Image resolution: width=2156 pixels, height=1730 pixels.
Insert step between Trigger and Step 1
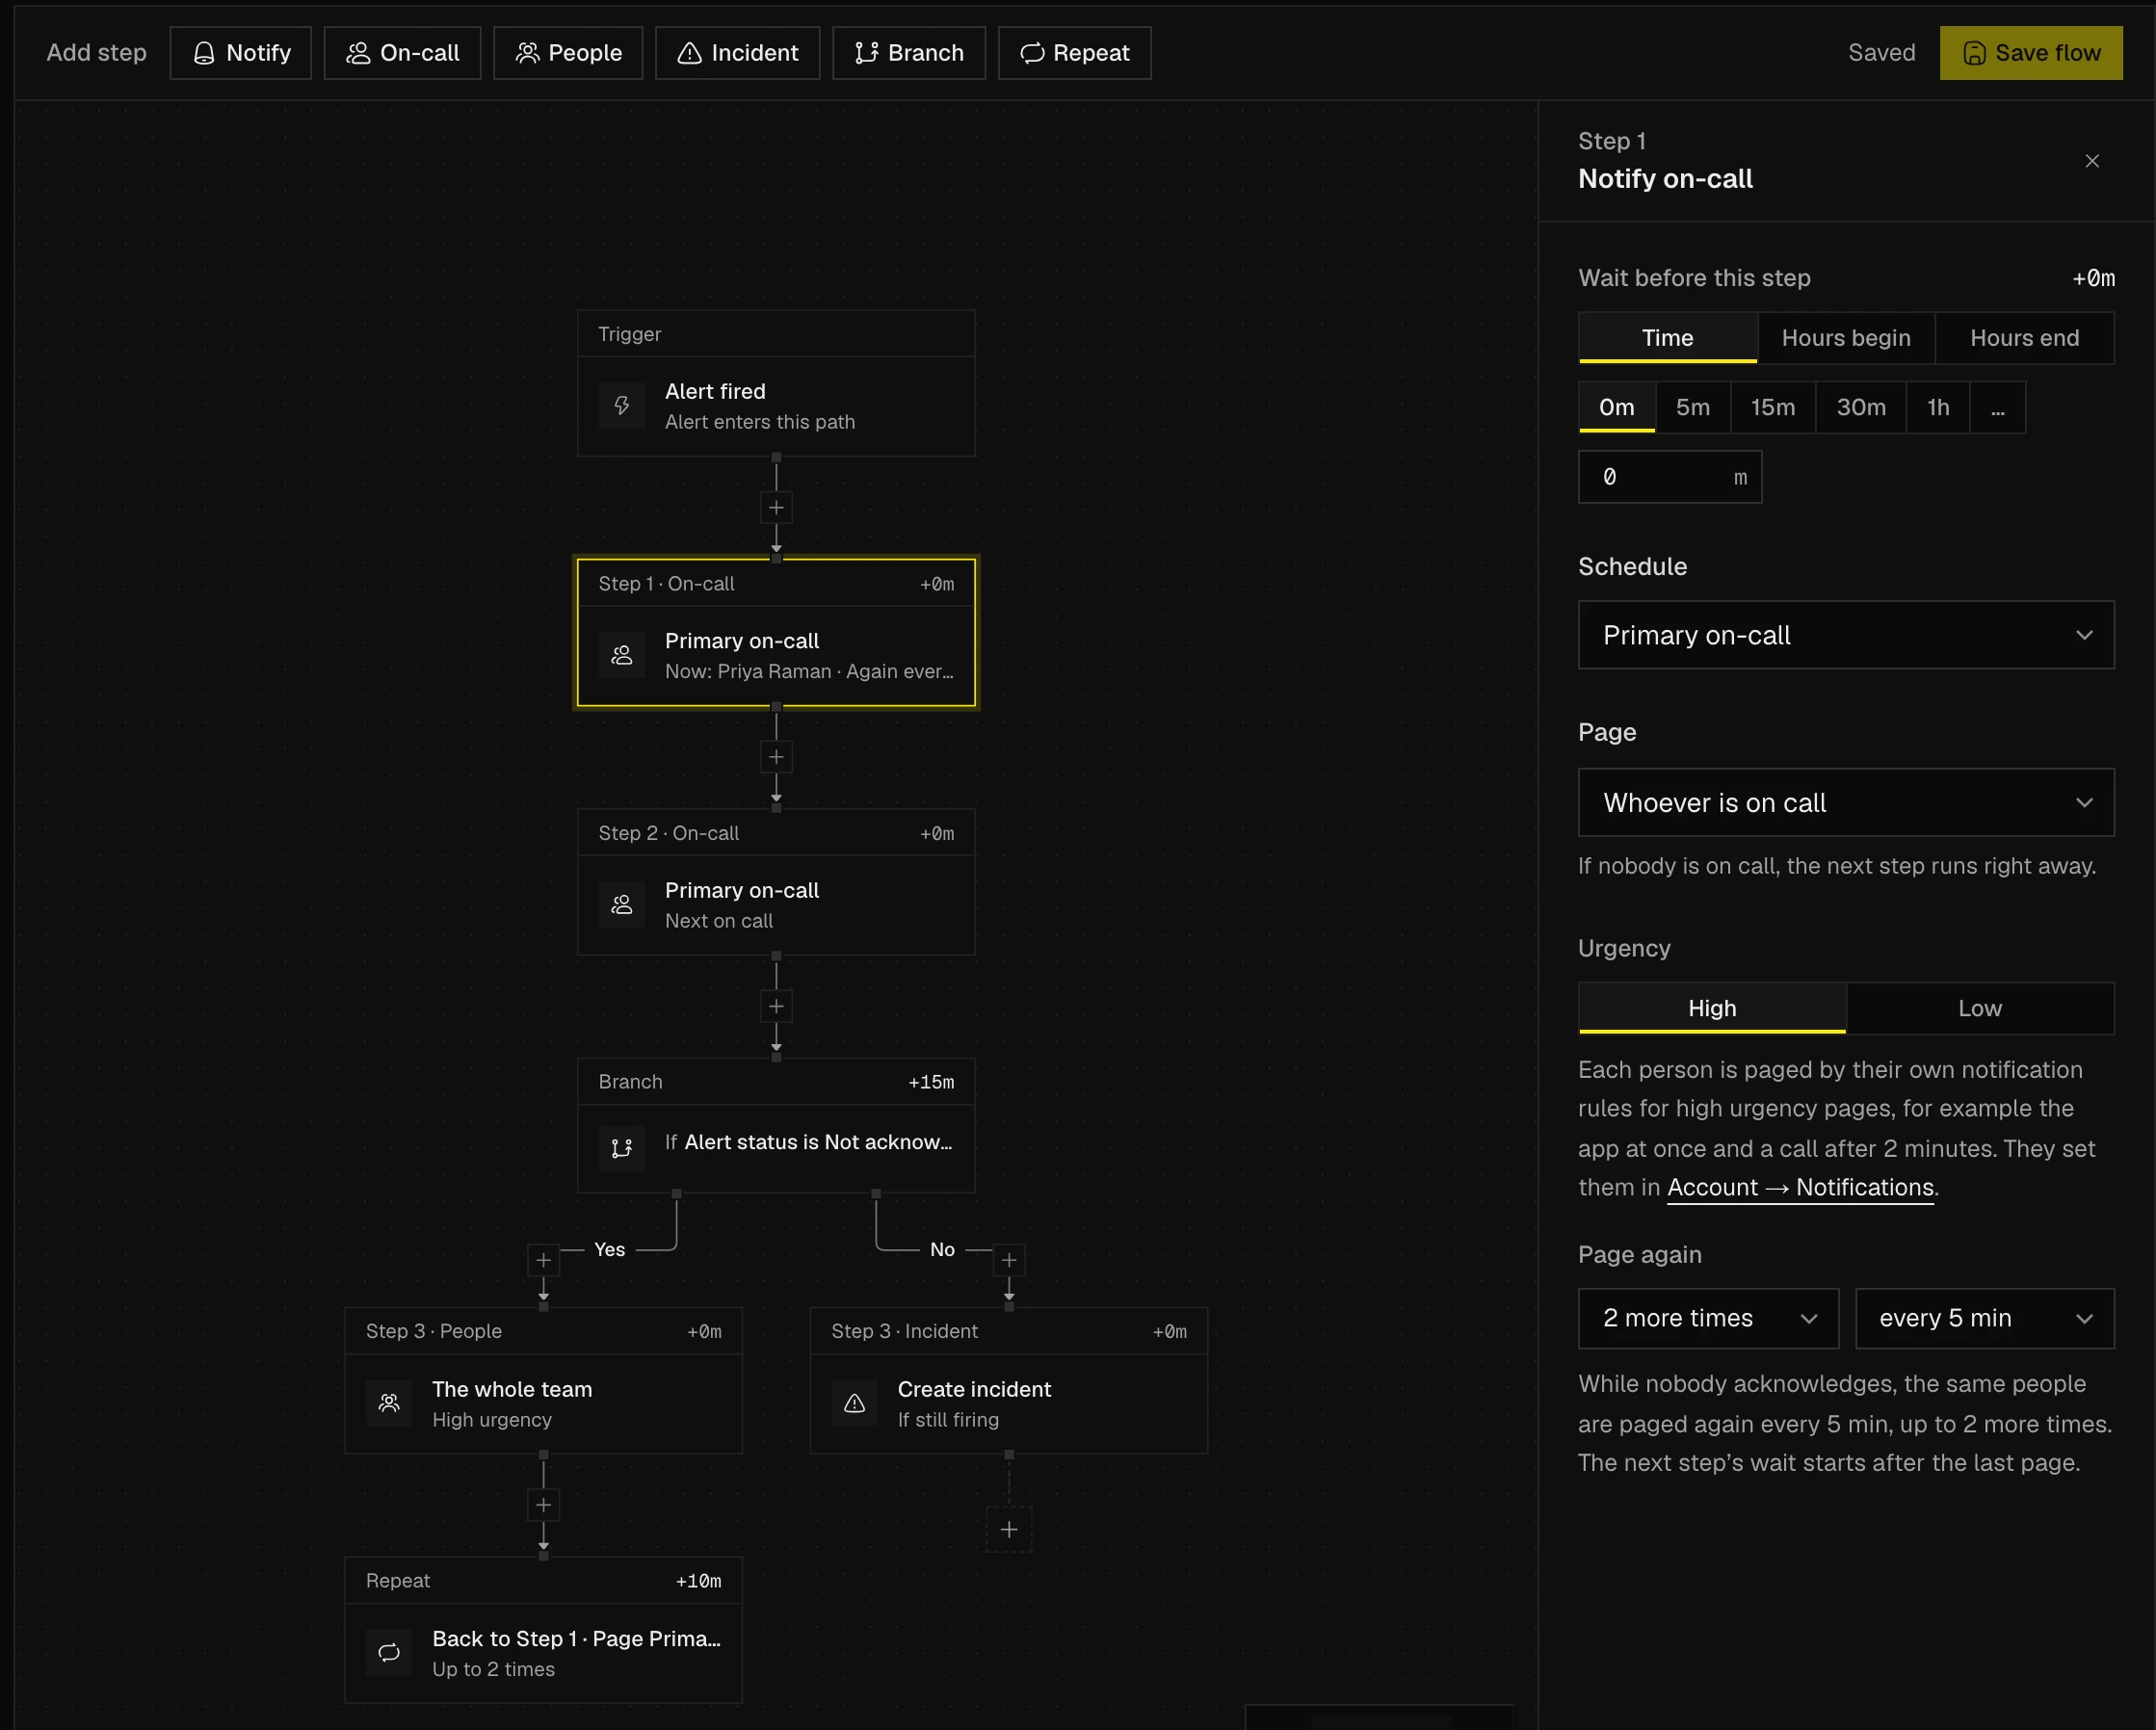[x=776, y=508]
